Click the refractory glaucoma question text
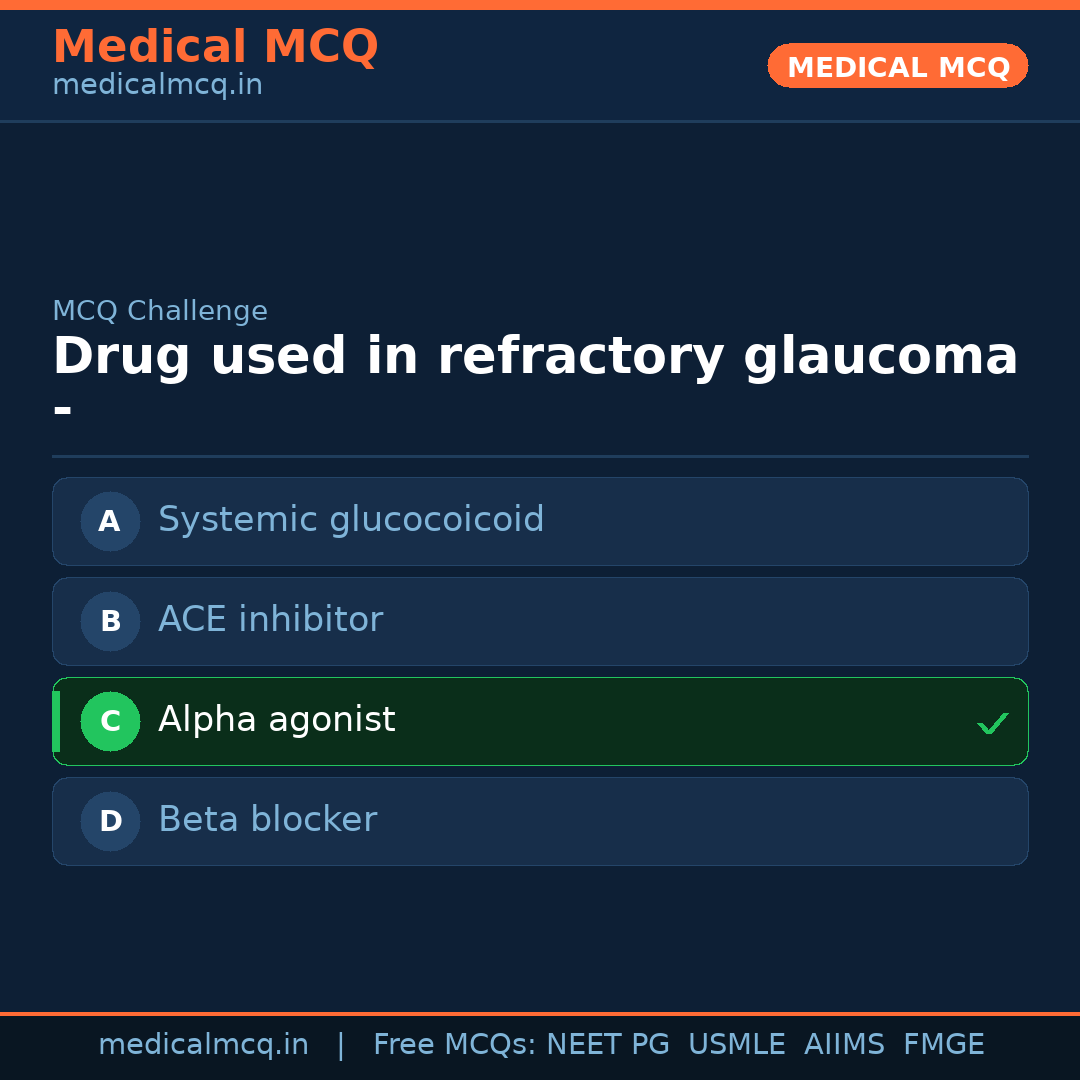This screenshot has height=1080, width=1080. coord(535,357)
